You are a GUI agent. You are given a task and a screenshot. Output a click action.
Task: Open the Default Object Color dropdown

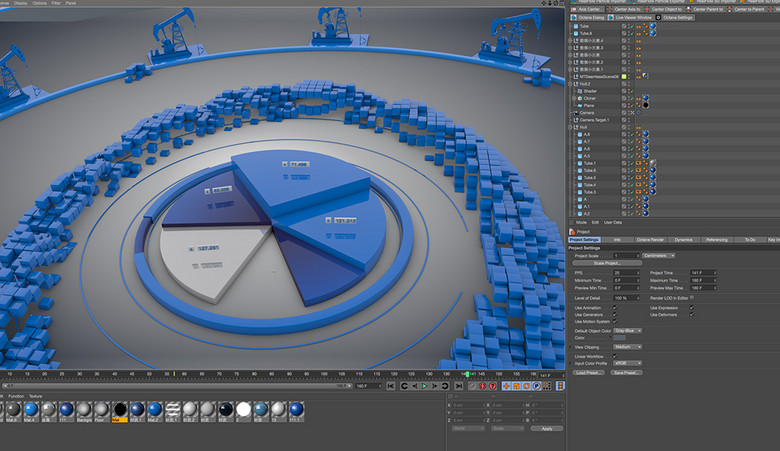click(x=627, y=329)
